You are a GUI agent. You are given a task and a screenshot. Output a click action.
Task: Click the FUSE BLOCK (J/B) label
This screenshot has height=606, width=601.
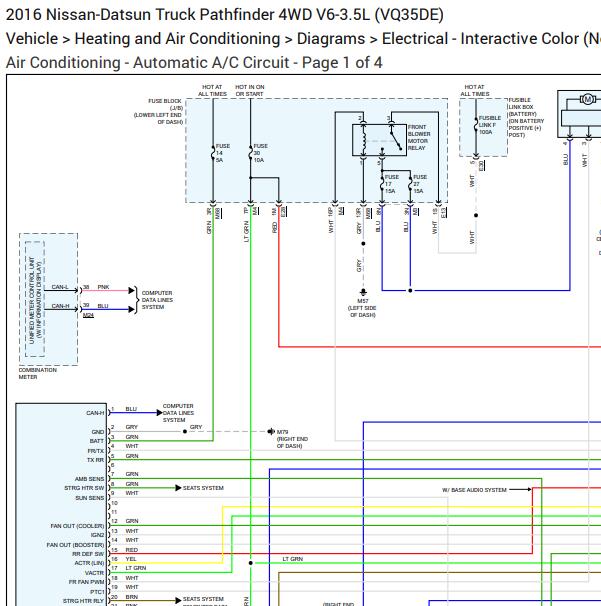pyautogui.click(x=158, y=111)
